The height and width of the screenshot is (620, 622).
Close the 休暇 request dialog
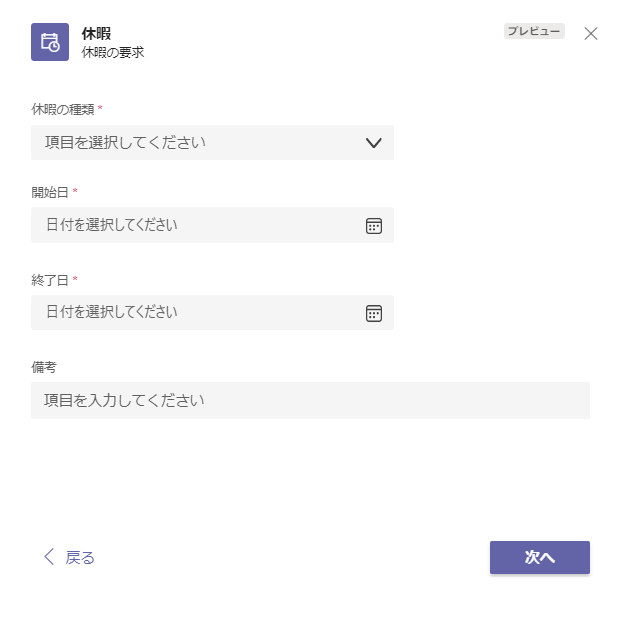pyautogui.click(x=591, y=33)
